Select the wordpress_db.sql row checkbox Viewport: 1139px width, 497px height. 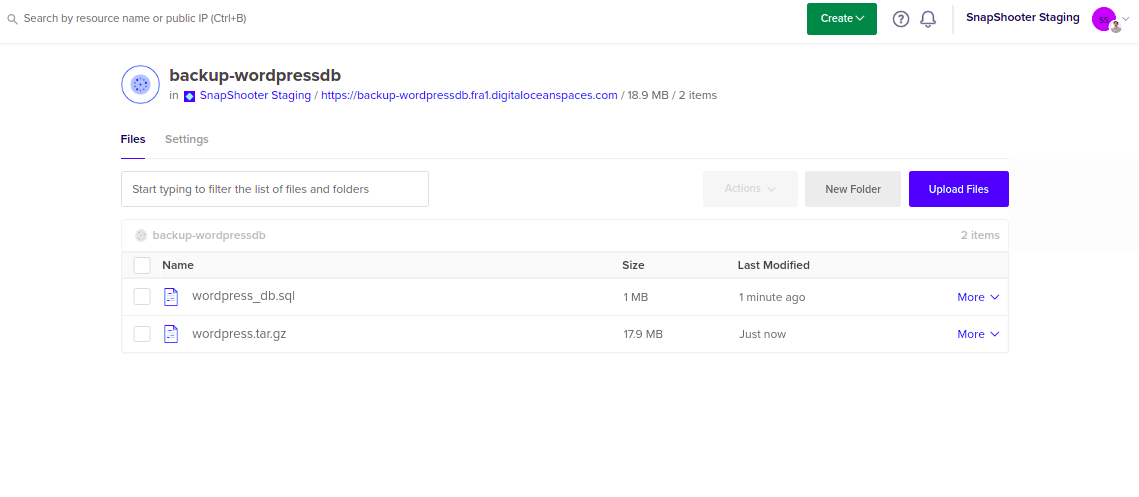(142, 296)
